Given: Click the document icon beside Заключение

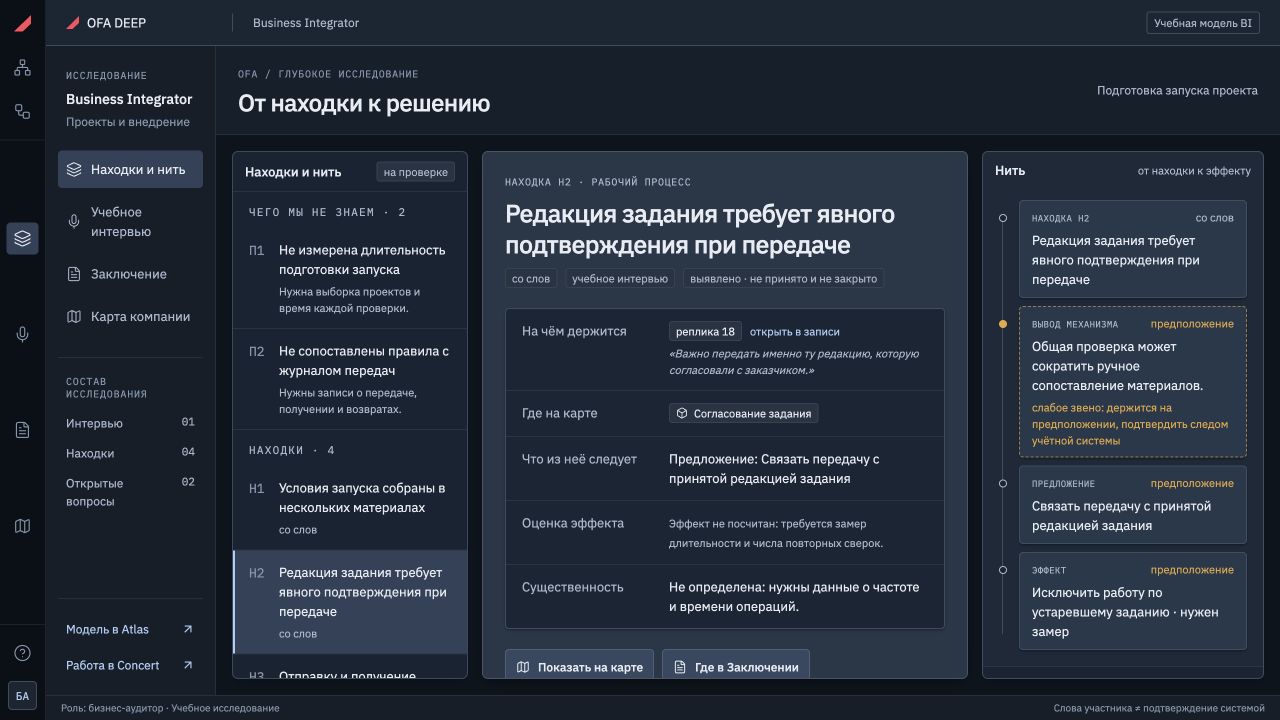Looking at the screenshot, I should [74, 274].
